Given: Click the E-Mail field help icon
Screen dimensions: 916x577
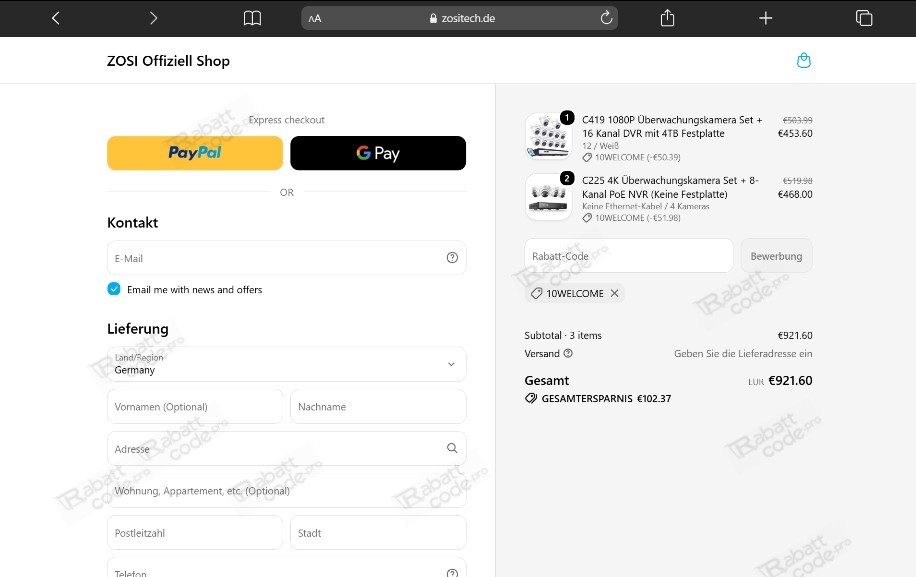Looking at the screenshot, I should point(452,258).
